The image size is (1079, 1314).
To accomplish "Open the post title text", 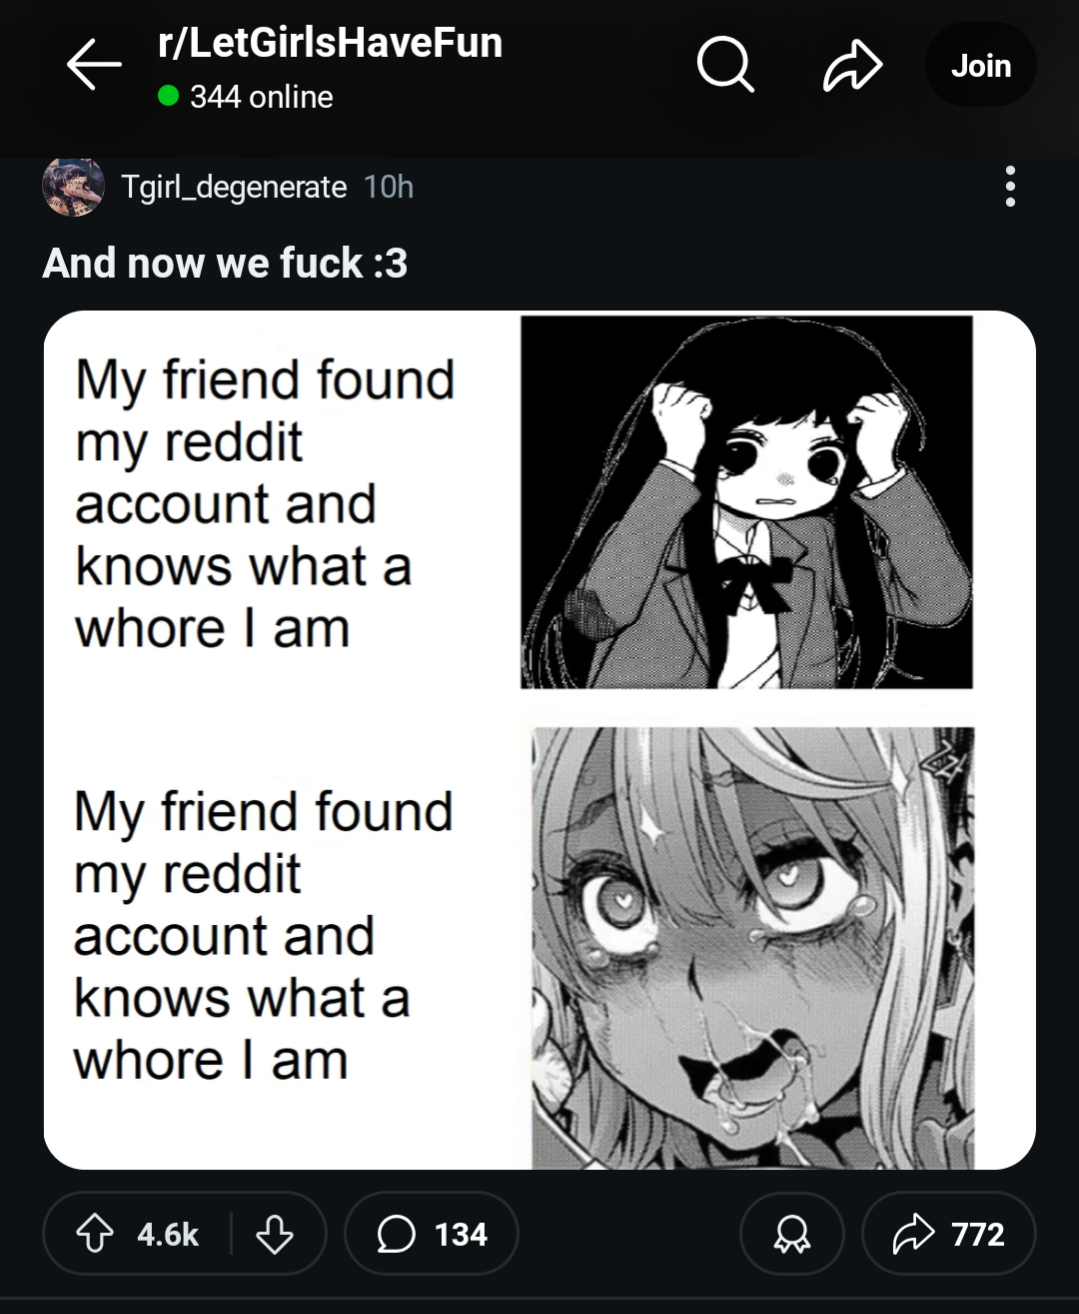I will click(225, 263).
